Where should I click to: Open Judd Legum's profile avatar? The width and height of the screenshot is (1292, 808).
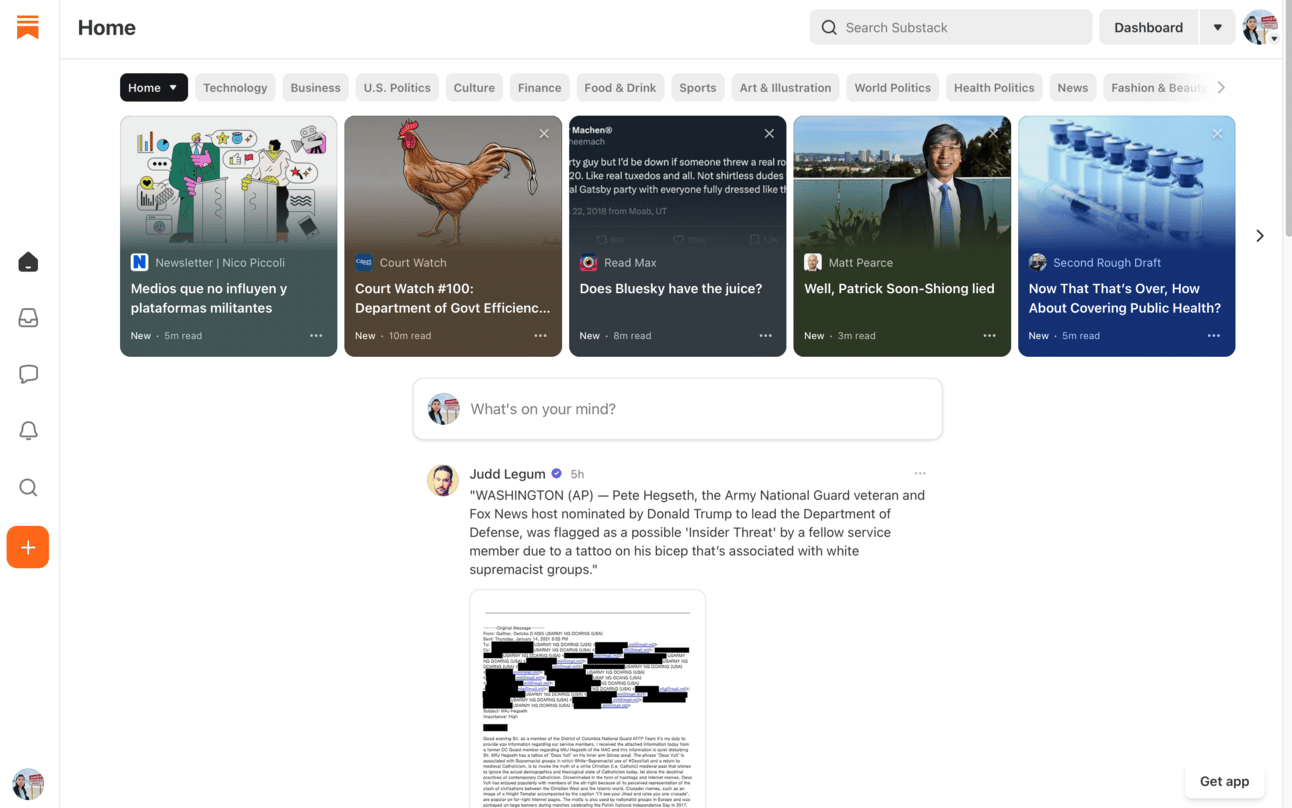(x=443, y=480)
